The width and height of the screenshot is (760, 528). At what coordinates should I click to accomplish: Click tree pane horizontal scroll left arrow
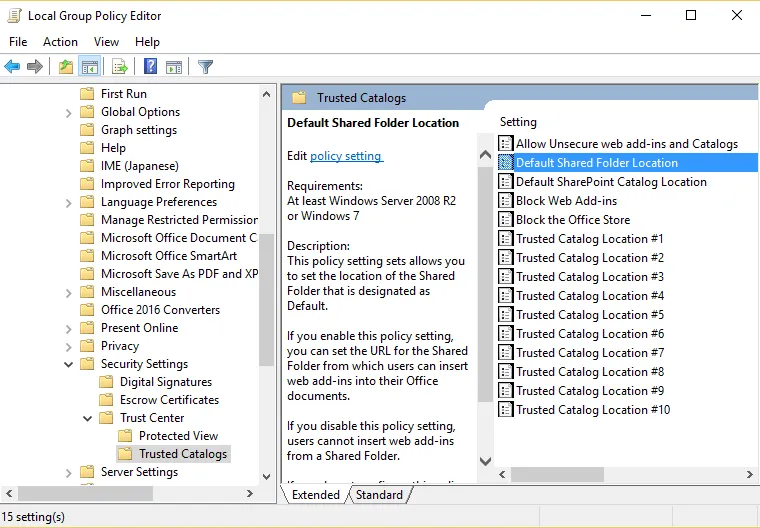[x=9, y=494]
